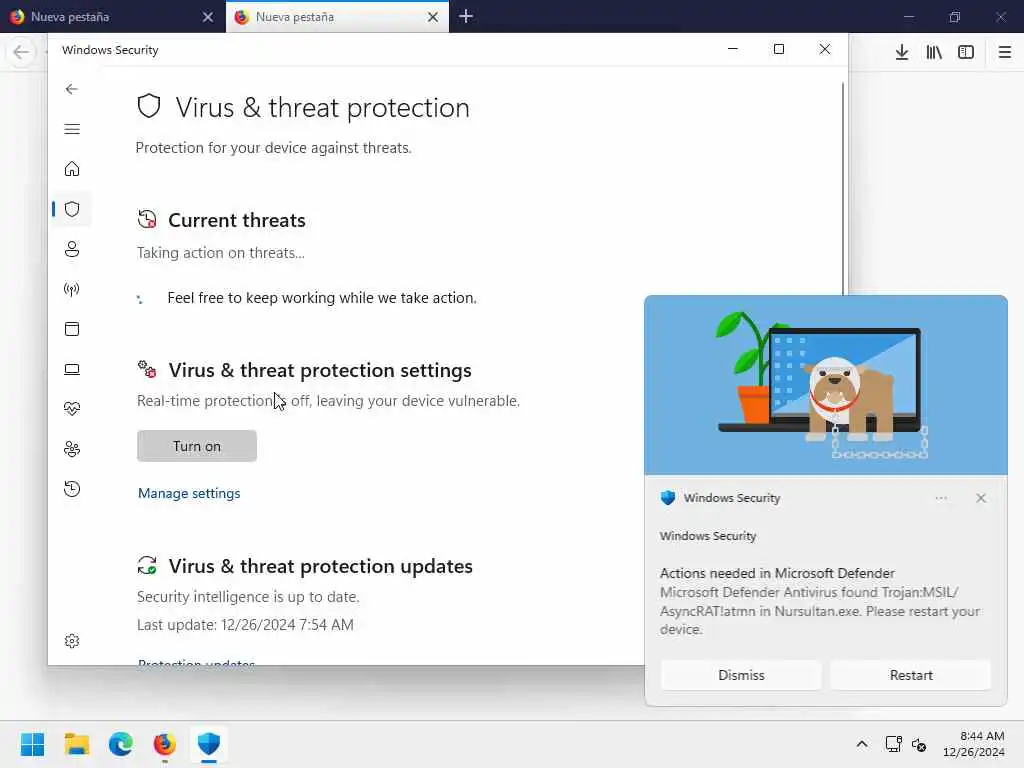Open App & browser control in sidebar
Screen dimensions: 1024x768
[72, 329]
